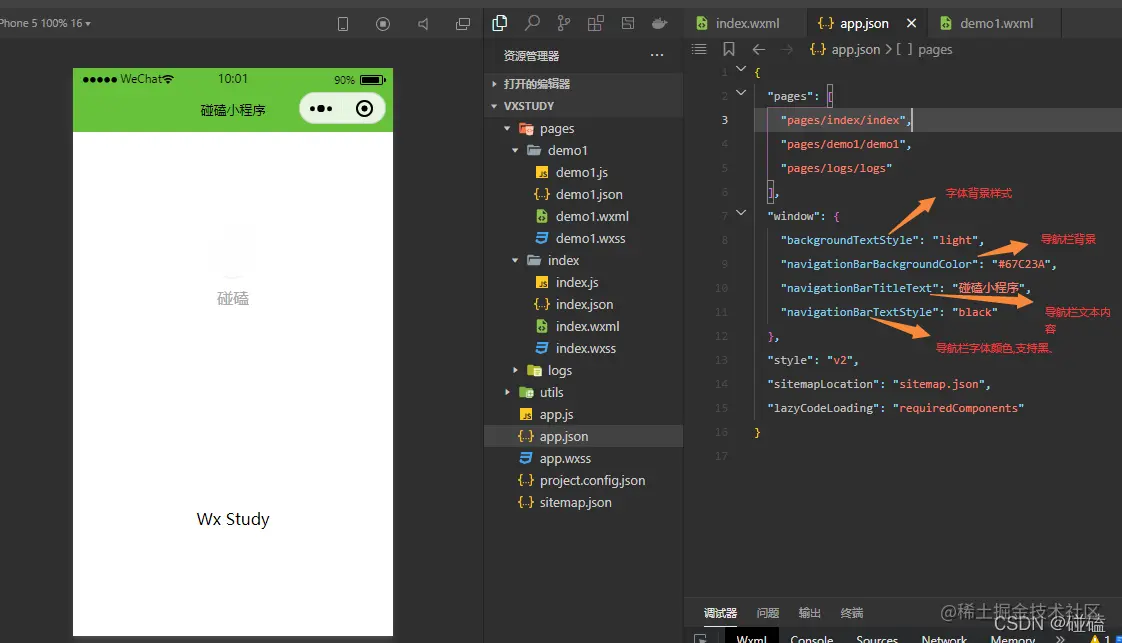1122x643 pixels.
Task: Go forward with right arrow in editor
Action: [x=786, y=49]
